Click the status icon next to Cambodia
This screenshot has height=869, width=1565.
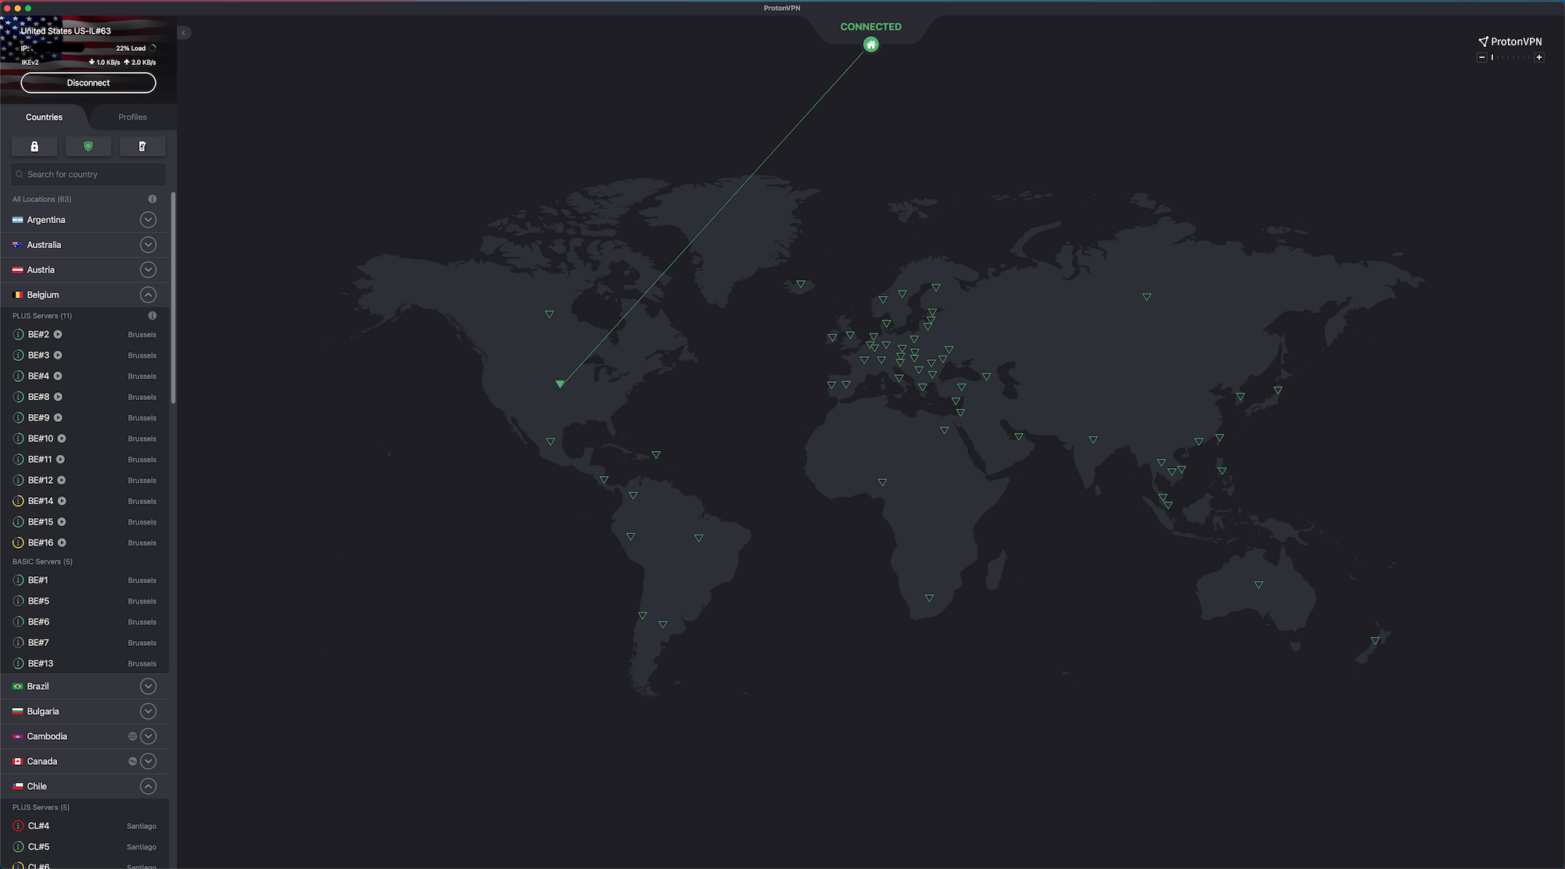click(131, 736)
